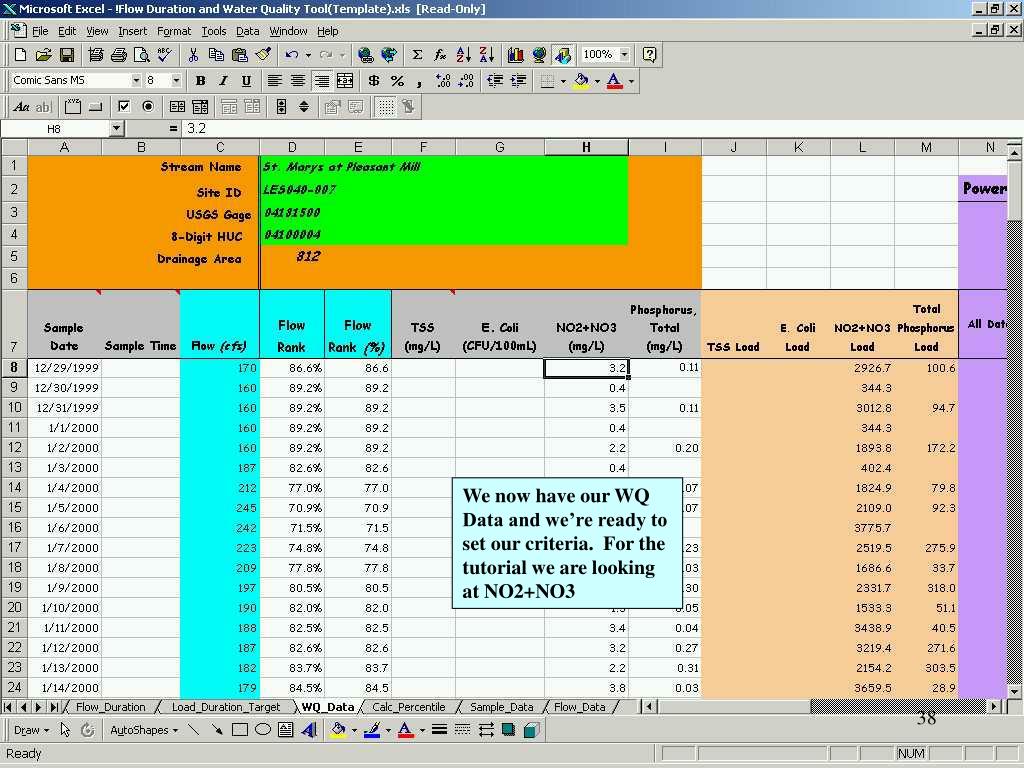Open the Format menu
This screenshot has height=768, width=1024.
click(174, 31)
